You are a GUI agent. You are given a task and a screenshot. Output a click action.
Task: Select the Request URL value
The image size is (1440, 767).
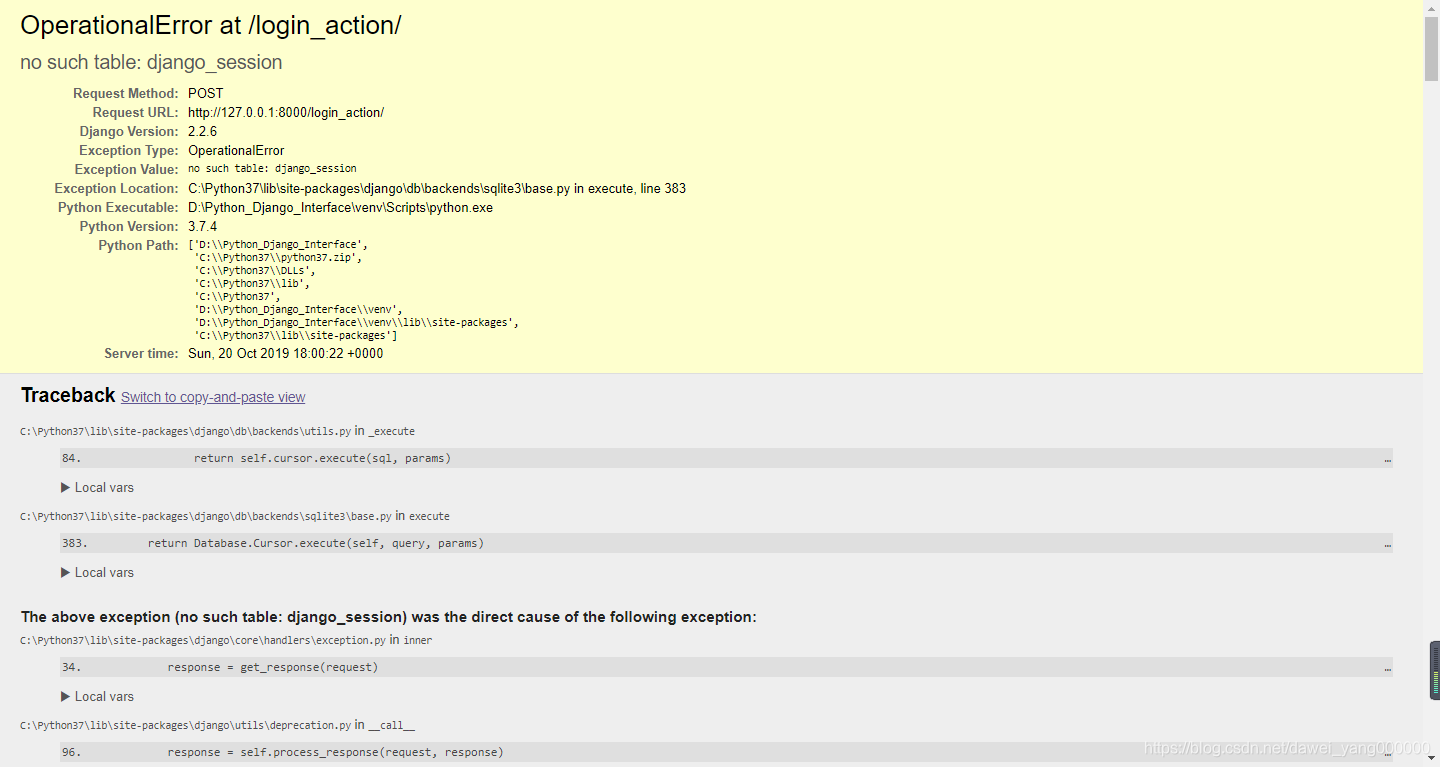286,112
